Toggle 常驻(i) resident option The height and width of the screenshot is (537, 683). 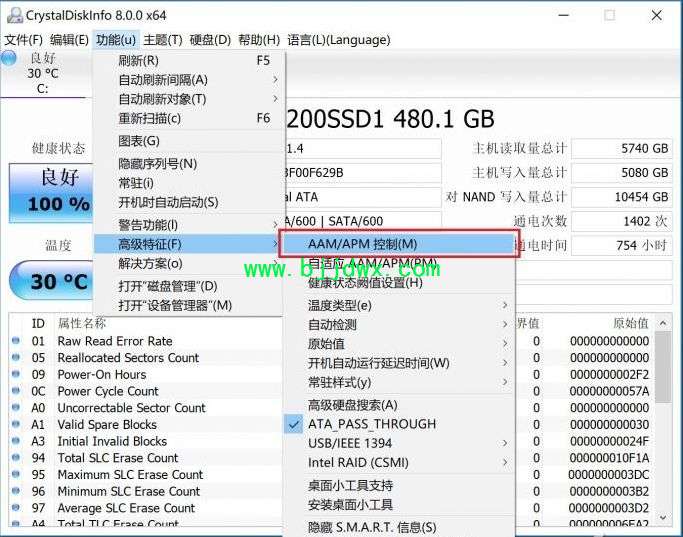189,183
